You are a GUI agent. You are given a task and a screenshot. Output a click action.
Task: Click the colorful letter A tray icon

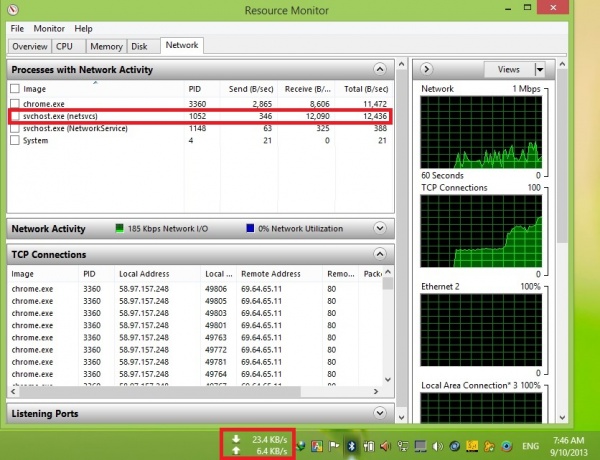[x=317, y=445]
